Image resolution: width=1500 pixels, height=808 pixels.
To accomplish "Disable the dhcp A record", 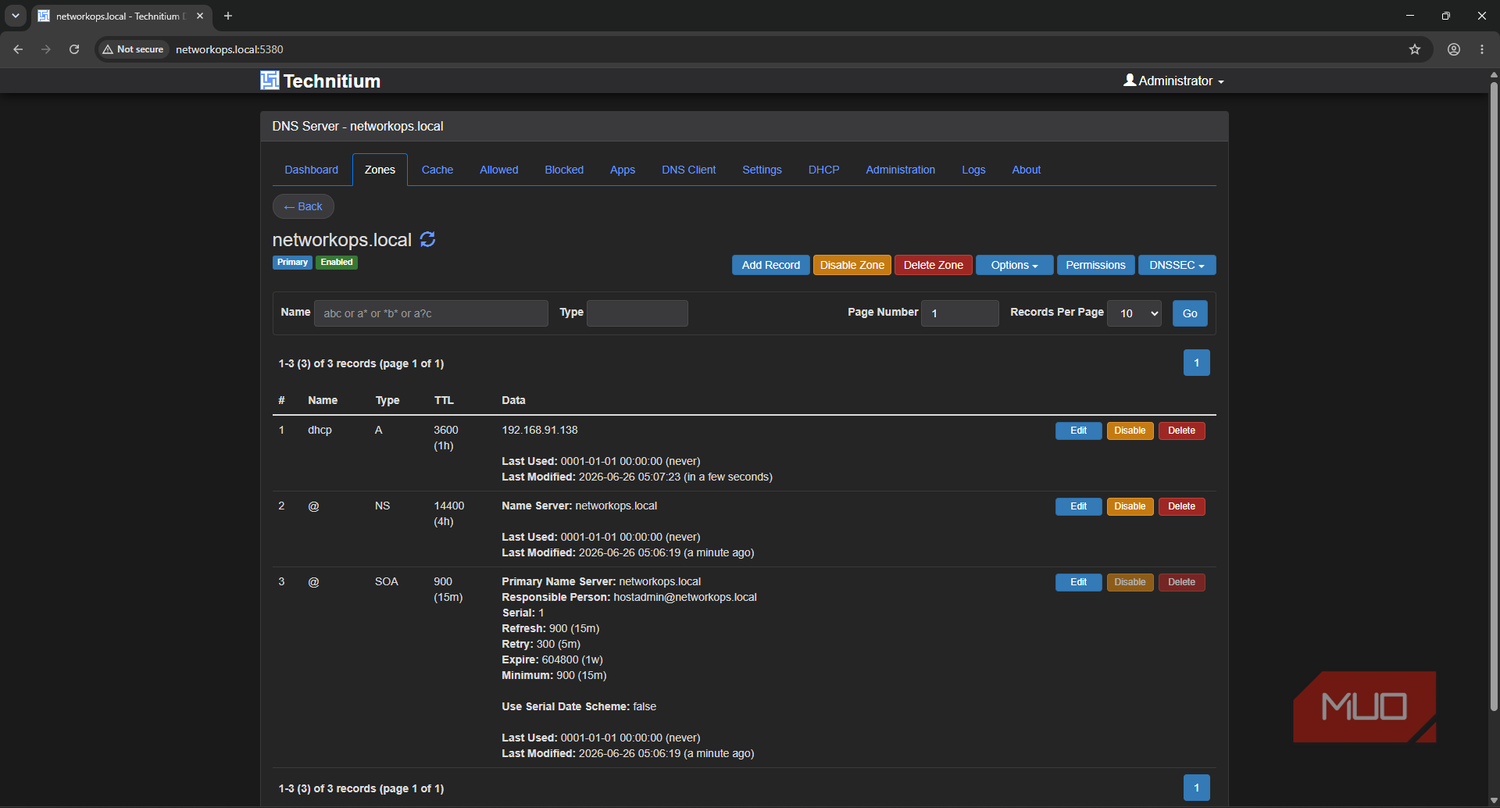I will click(x=1130, y=431).
